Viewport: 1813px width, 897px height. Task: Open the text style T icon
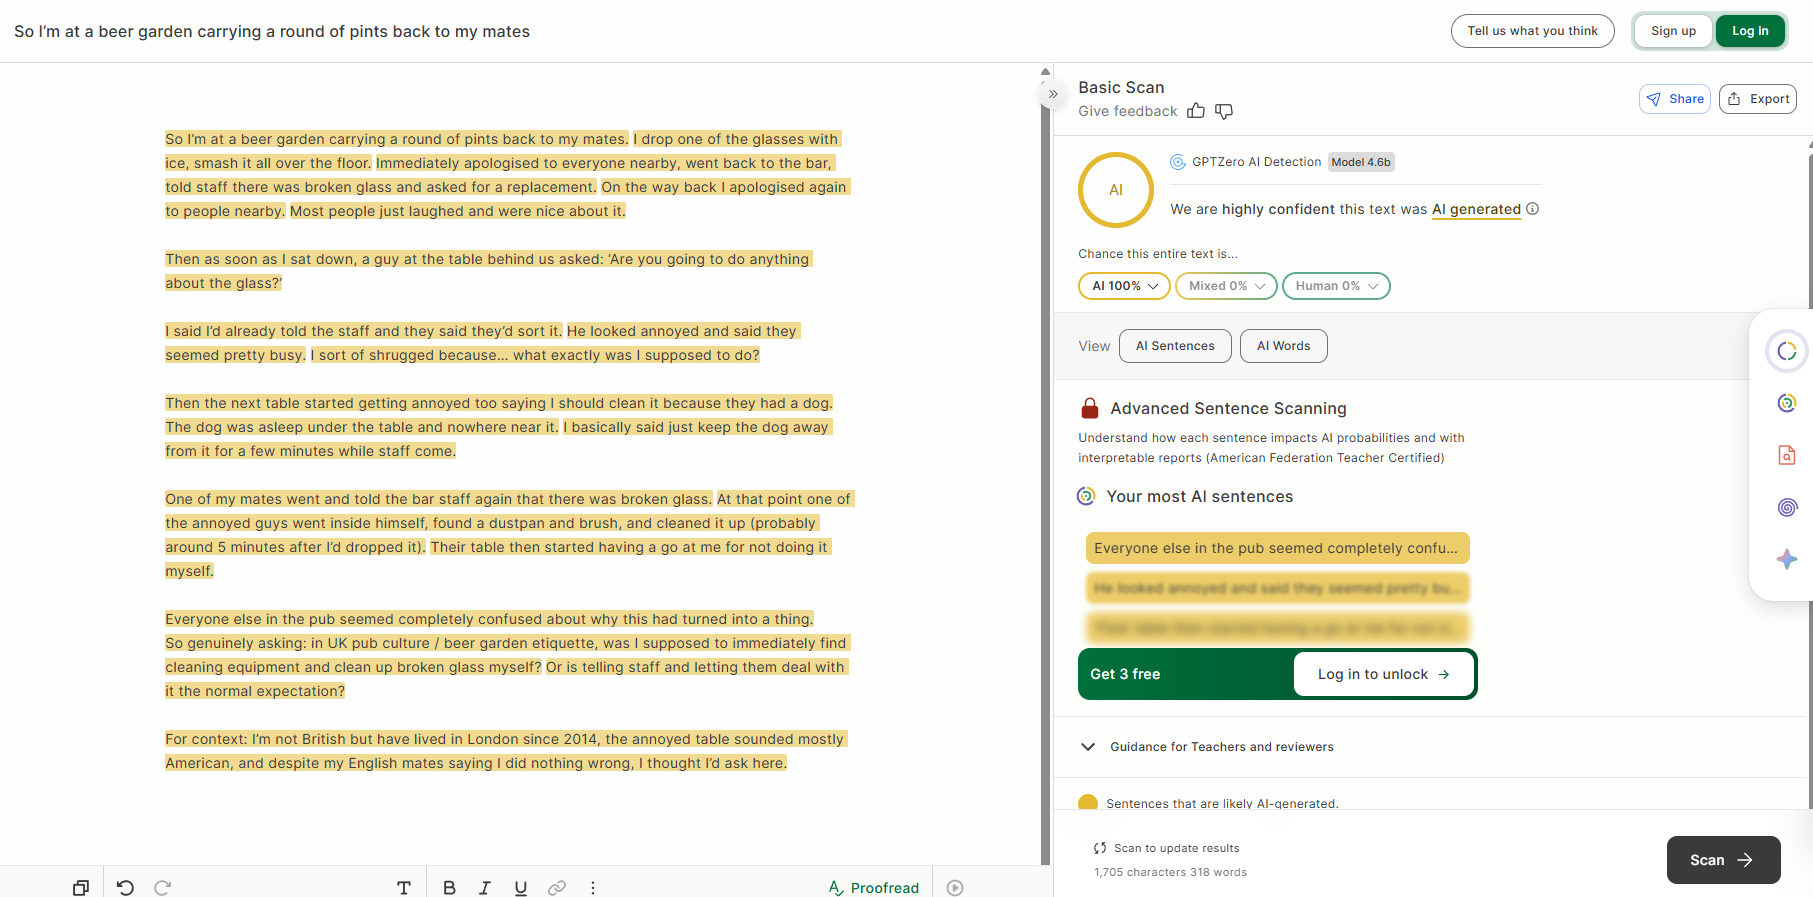pos(404,887)
